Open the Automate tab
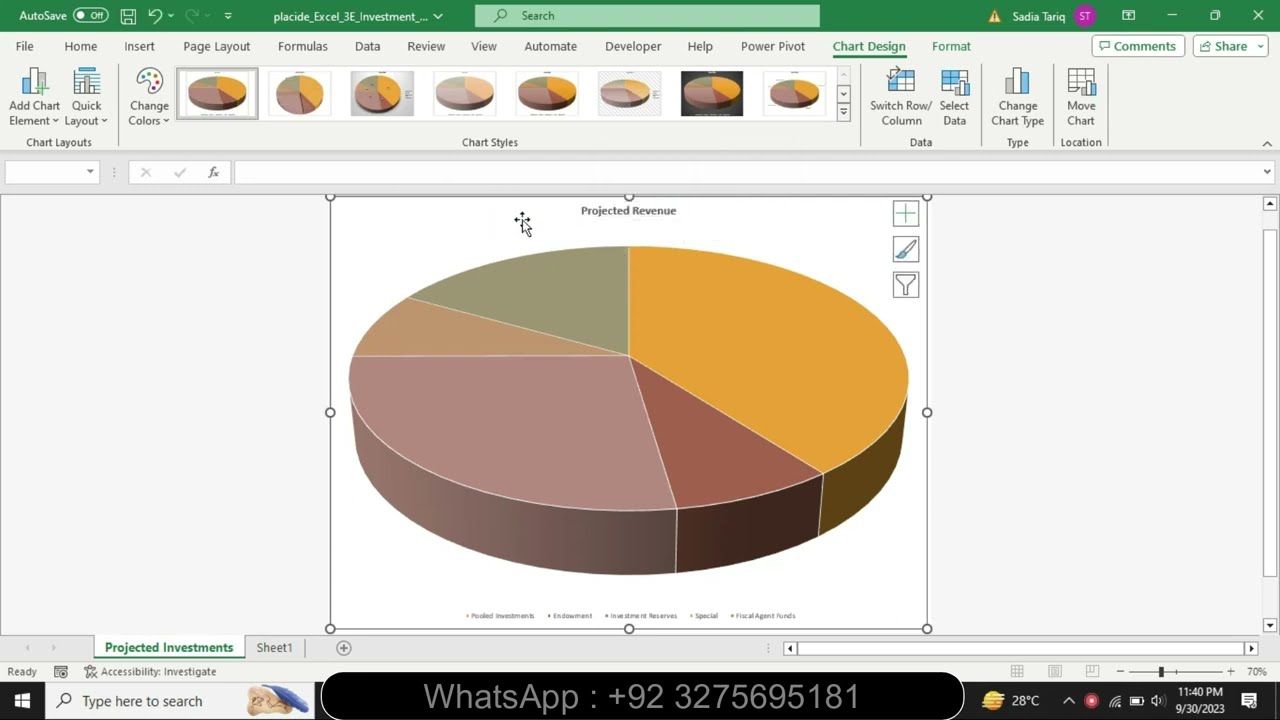Viewport: 1280px width, 720px height. pos(550,46)
